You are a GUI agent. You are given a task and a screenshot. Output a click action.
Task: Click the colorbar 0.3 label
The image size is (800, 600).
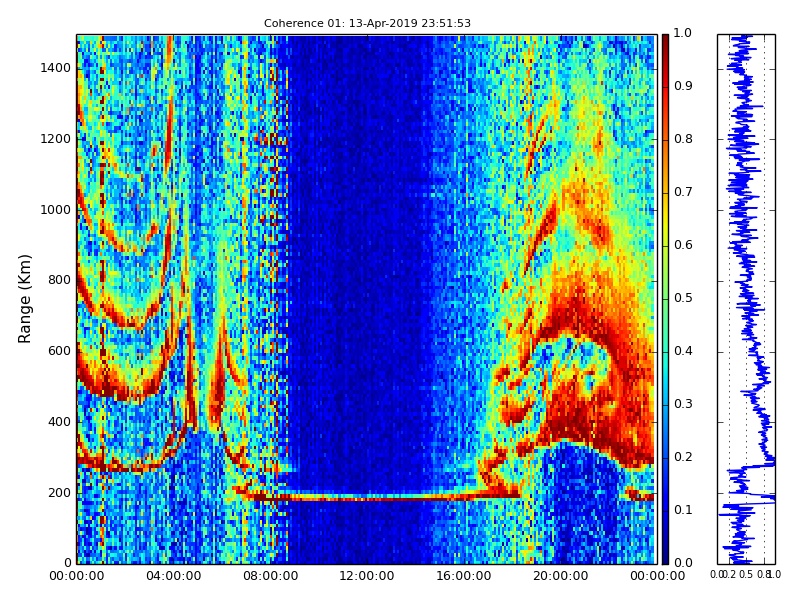click(683, 404)
